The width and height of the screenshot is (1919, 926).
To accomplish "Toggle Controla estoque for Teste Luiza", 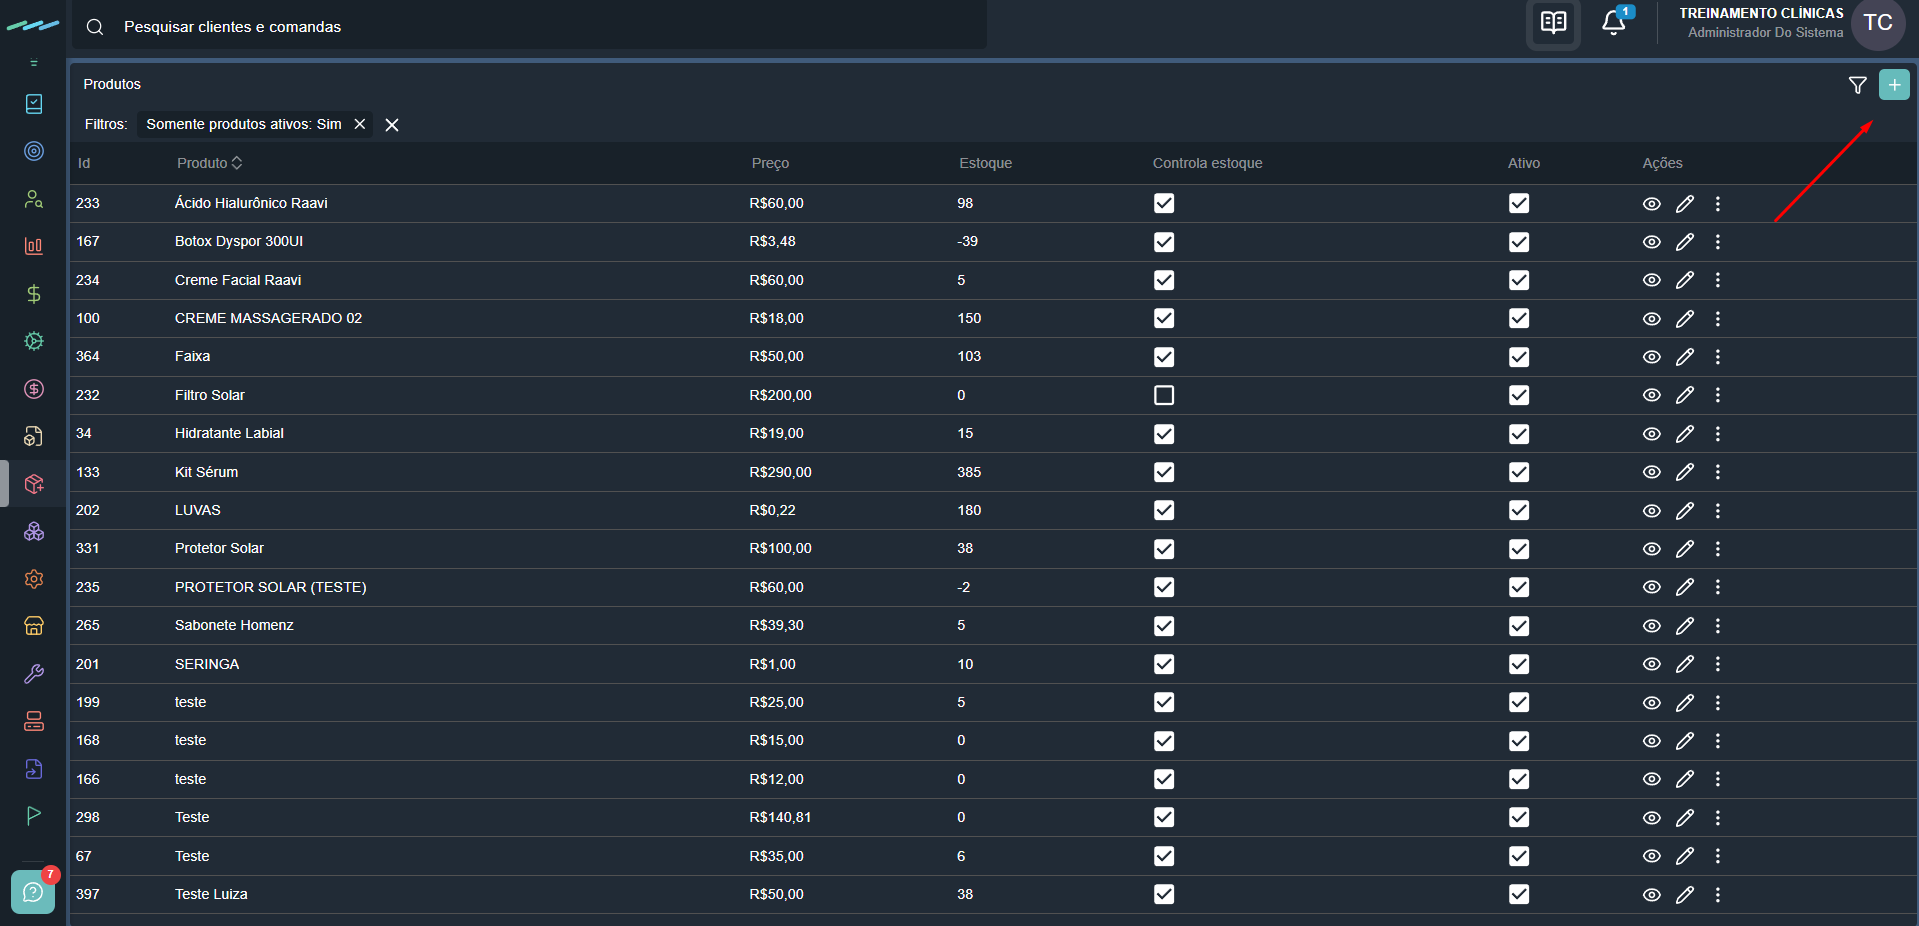I will point(1164,894).
